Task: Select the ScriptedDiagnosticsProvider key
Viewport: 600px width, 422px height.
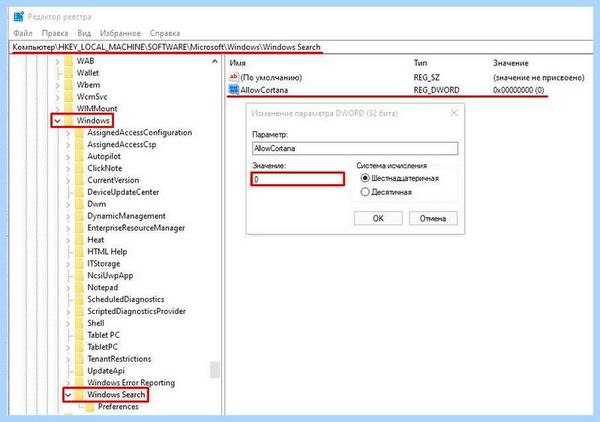Action: click(136, 311)
